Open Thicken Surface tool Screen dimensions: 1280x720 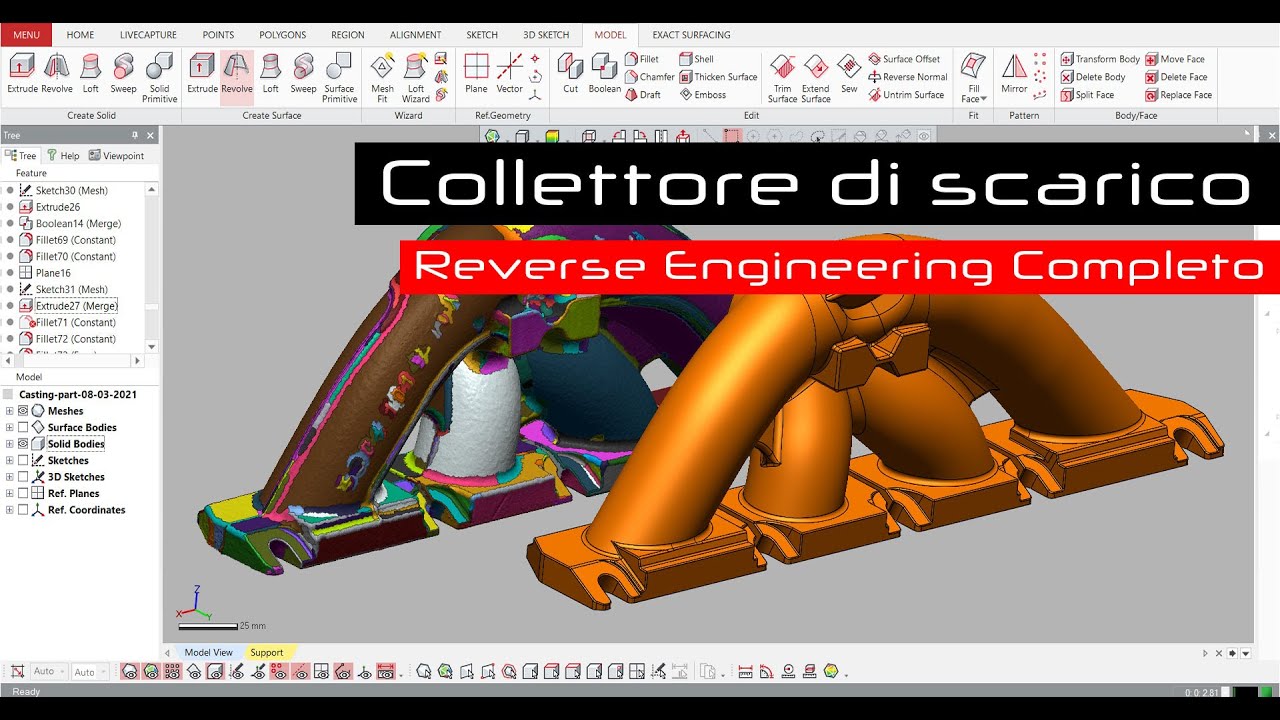click(719, 77)
